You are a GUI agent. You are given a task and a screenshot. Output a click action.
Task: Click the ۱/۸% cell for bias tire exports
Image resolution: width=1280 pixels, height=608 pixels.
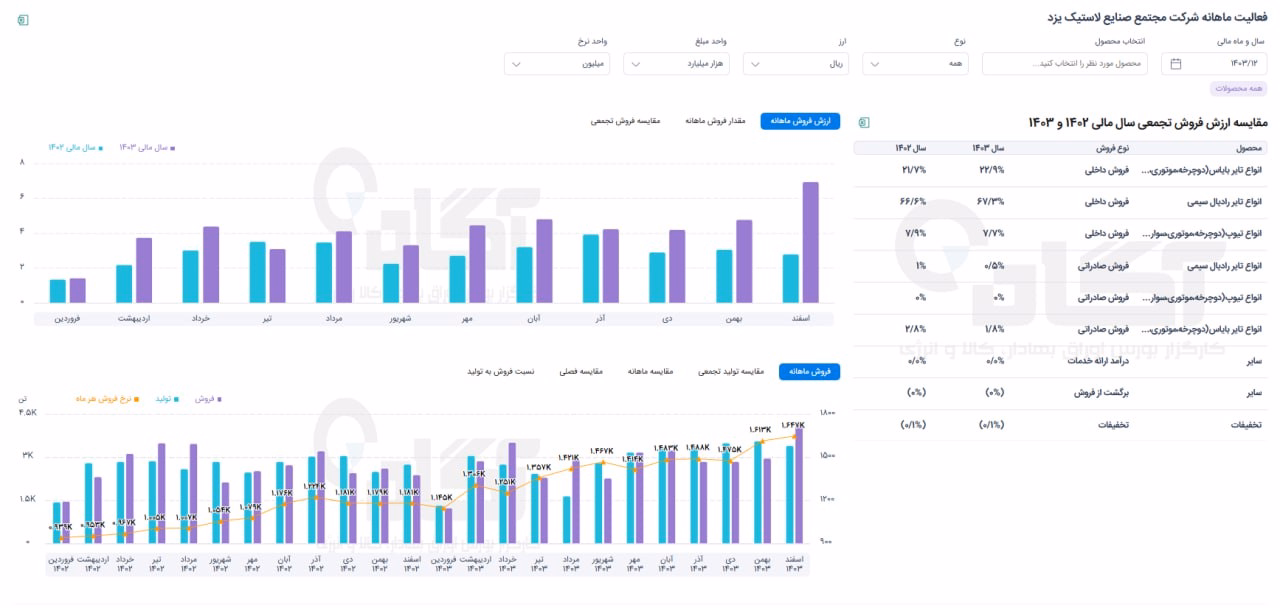[x=994, y=329]
